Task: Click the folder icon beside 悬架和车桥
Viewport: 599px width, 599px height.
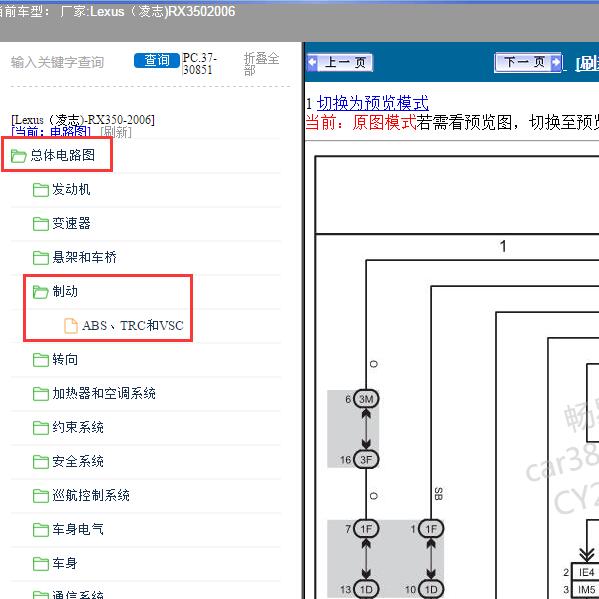Action: 40,257
